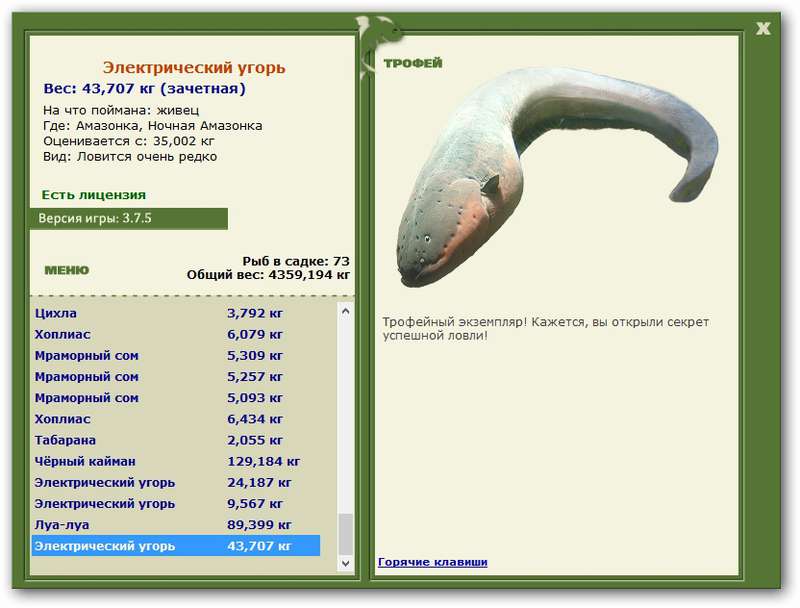Click the fish list scrollbar thumb
Image resolution: width=800 pixels, height=608 pixels.
(x=345, y=534)
